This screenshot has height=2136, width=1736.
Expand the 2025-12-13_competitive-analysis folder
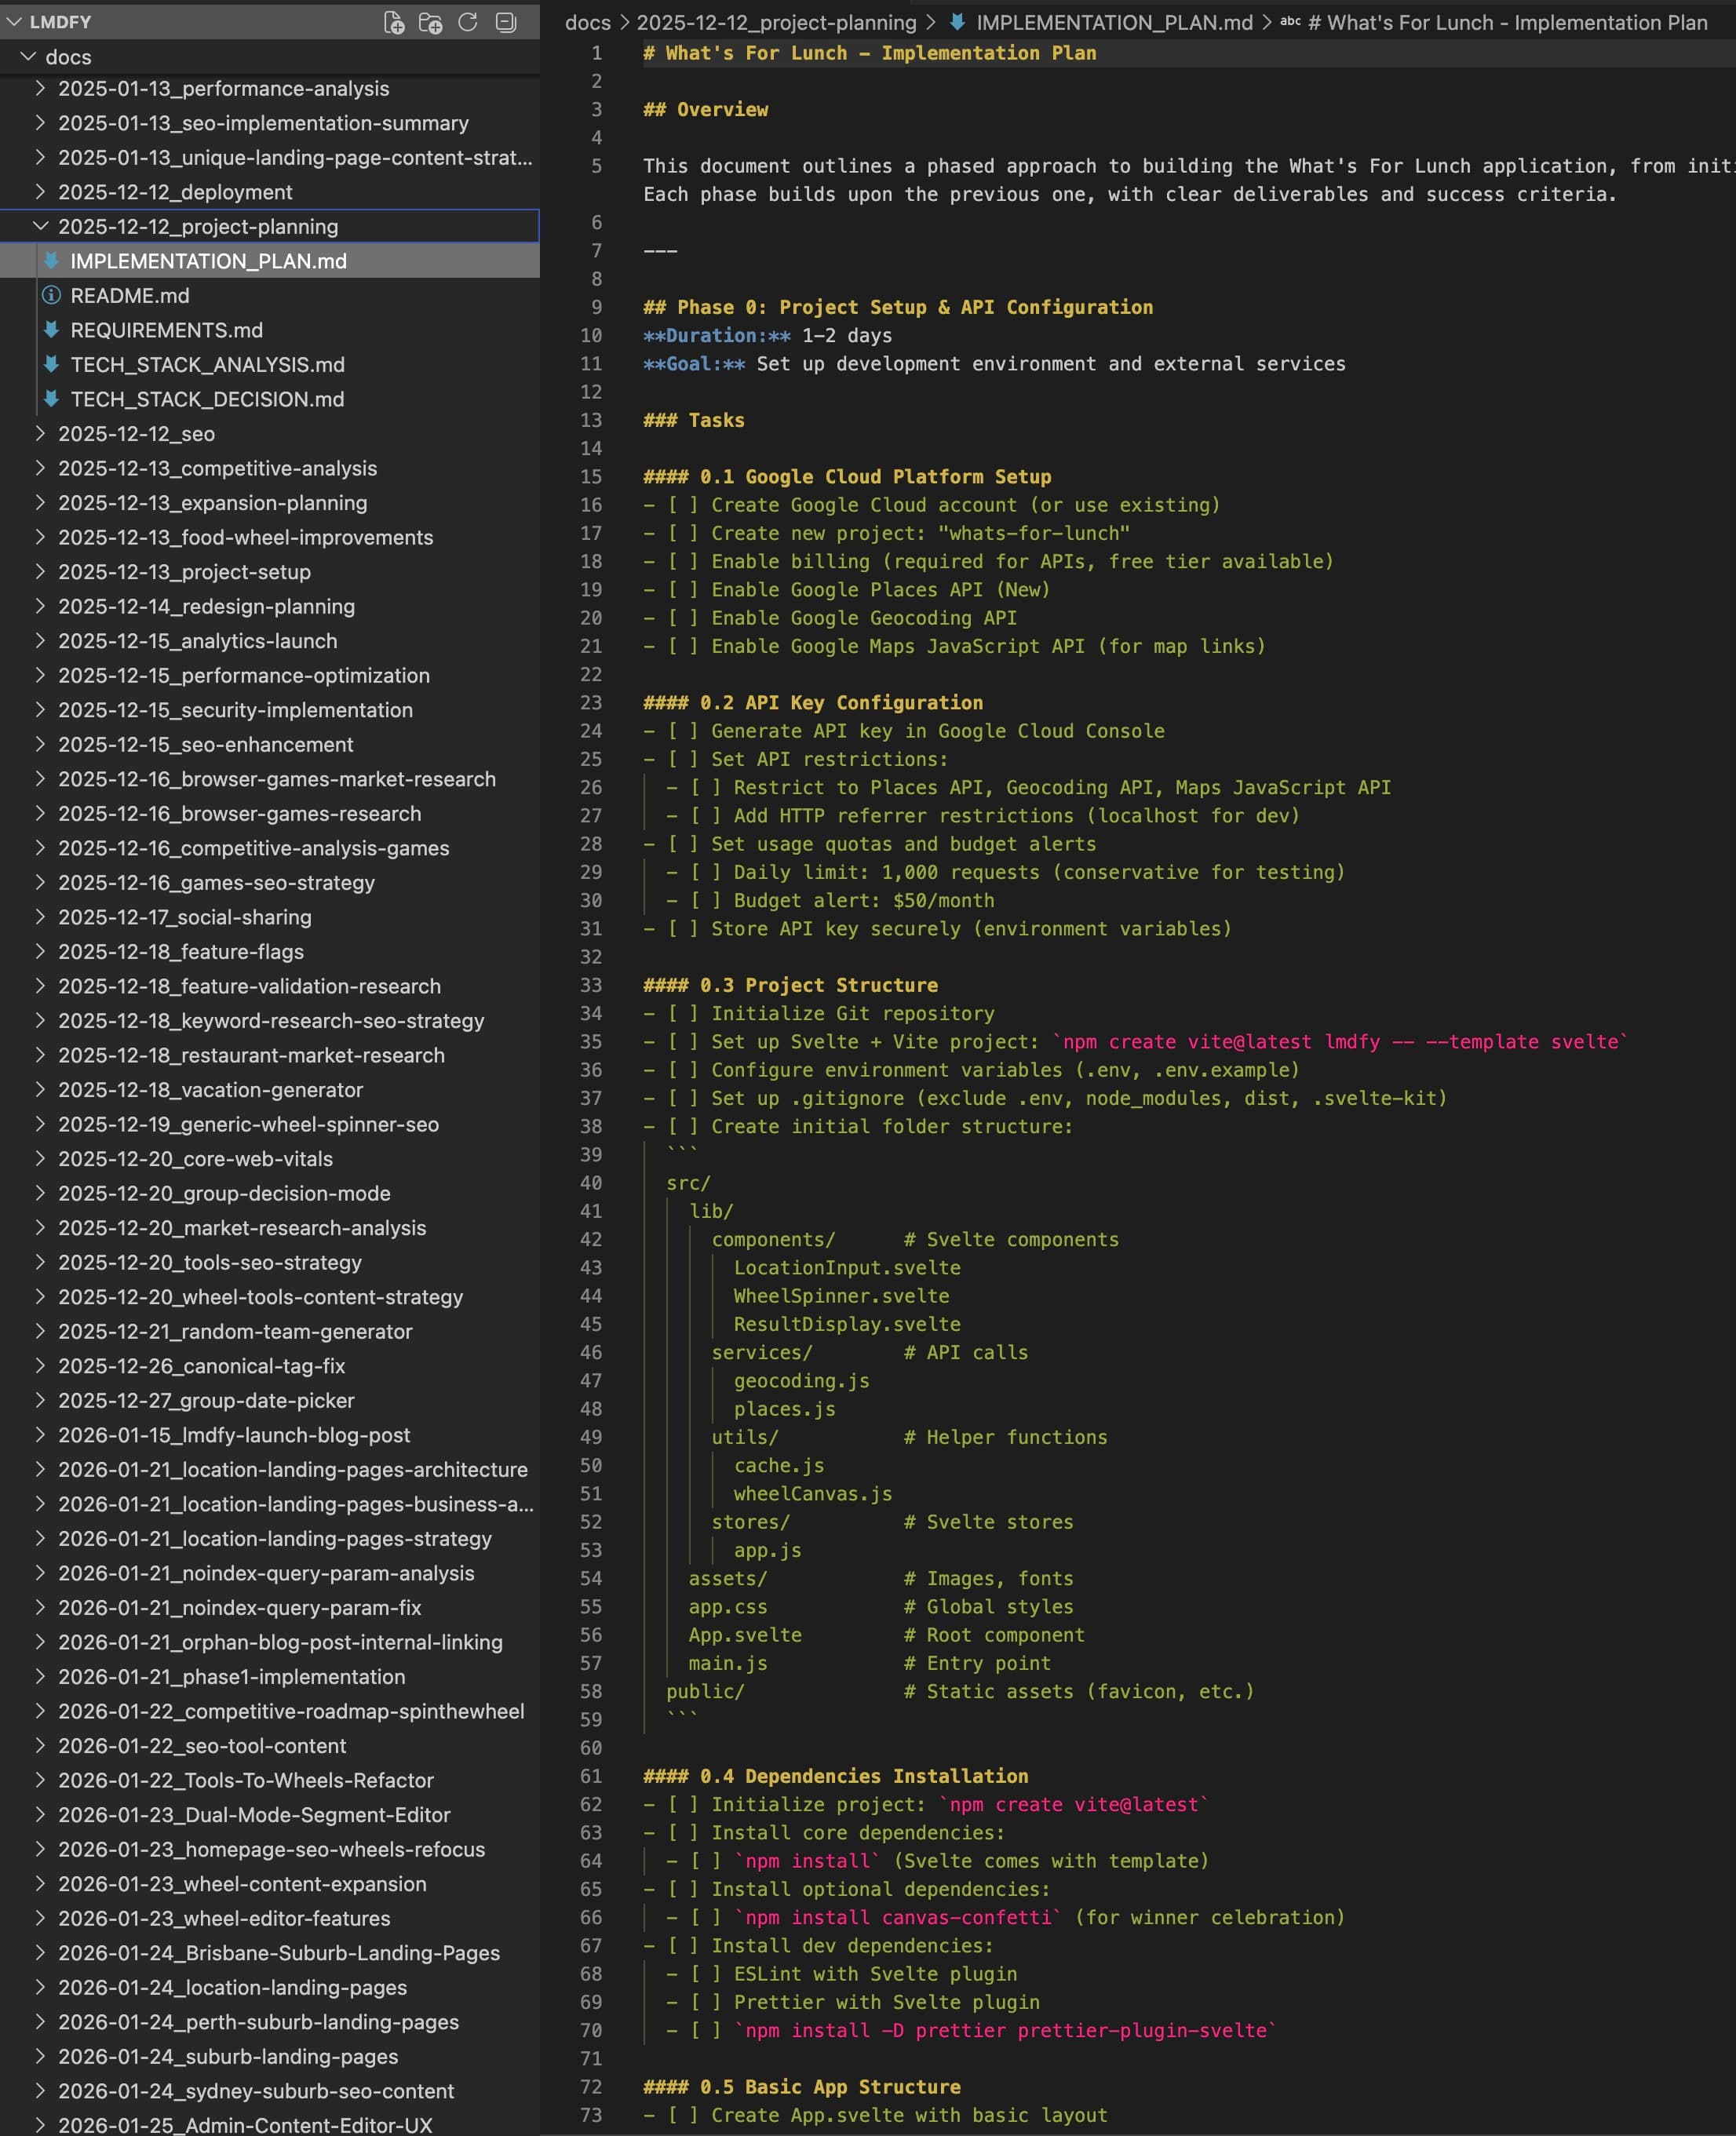pos(41,468)
